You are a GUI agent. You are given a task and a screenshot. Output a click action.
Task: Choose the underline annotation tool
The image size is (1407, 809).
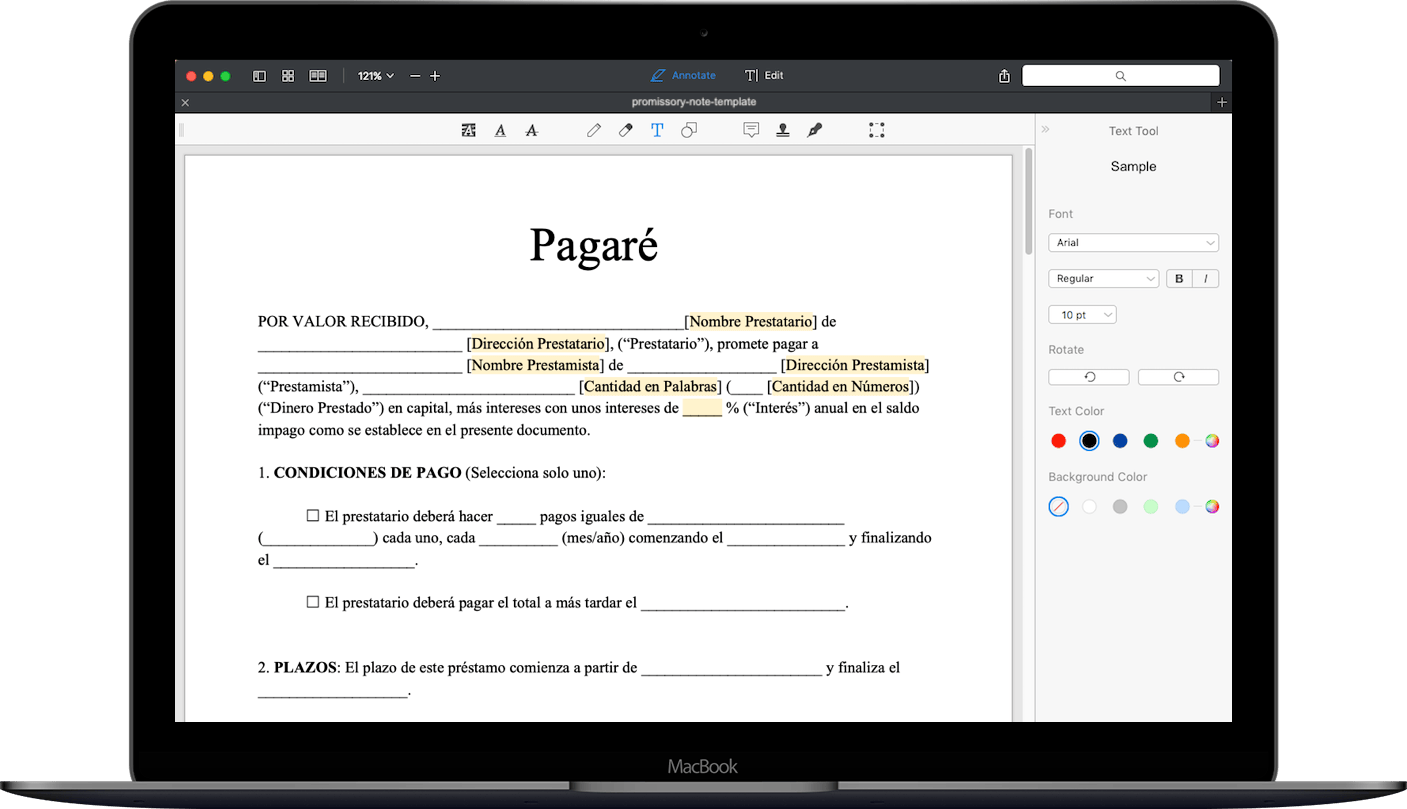click(500, 130)
